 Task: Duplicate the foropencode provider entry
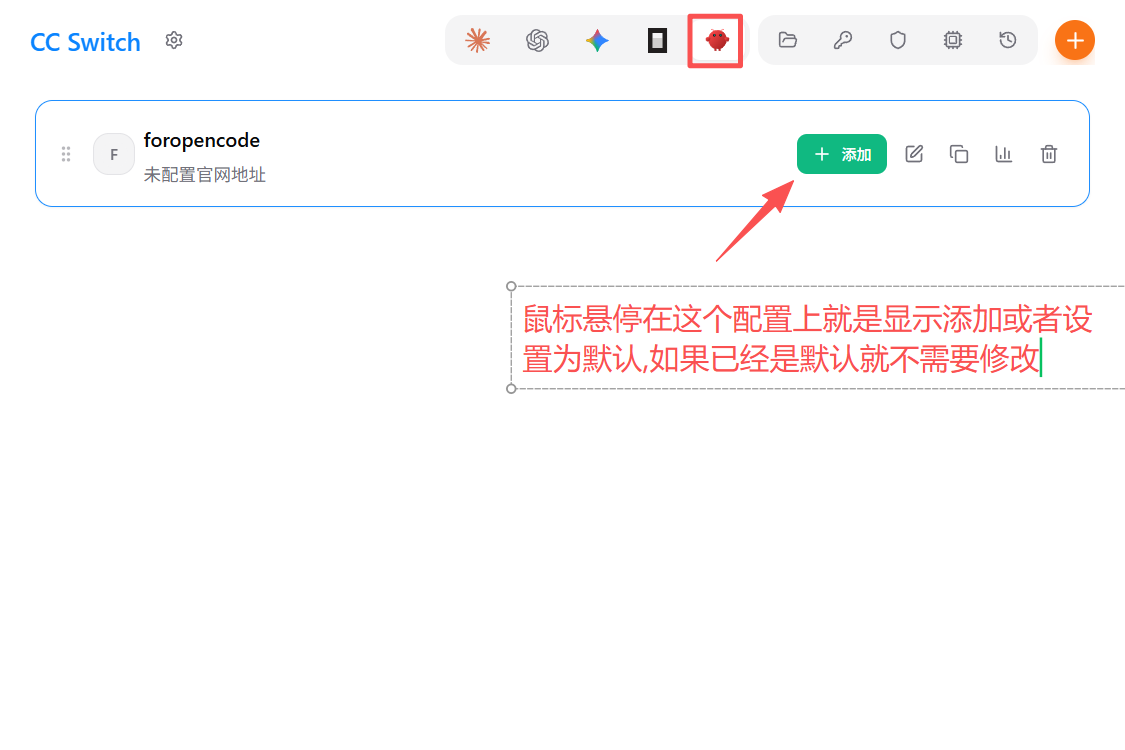(959, 154)
